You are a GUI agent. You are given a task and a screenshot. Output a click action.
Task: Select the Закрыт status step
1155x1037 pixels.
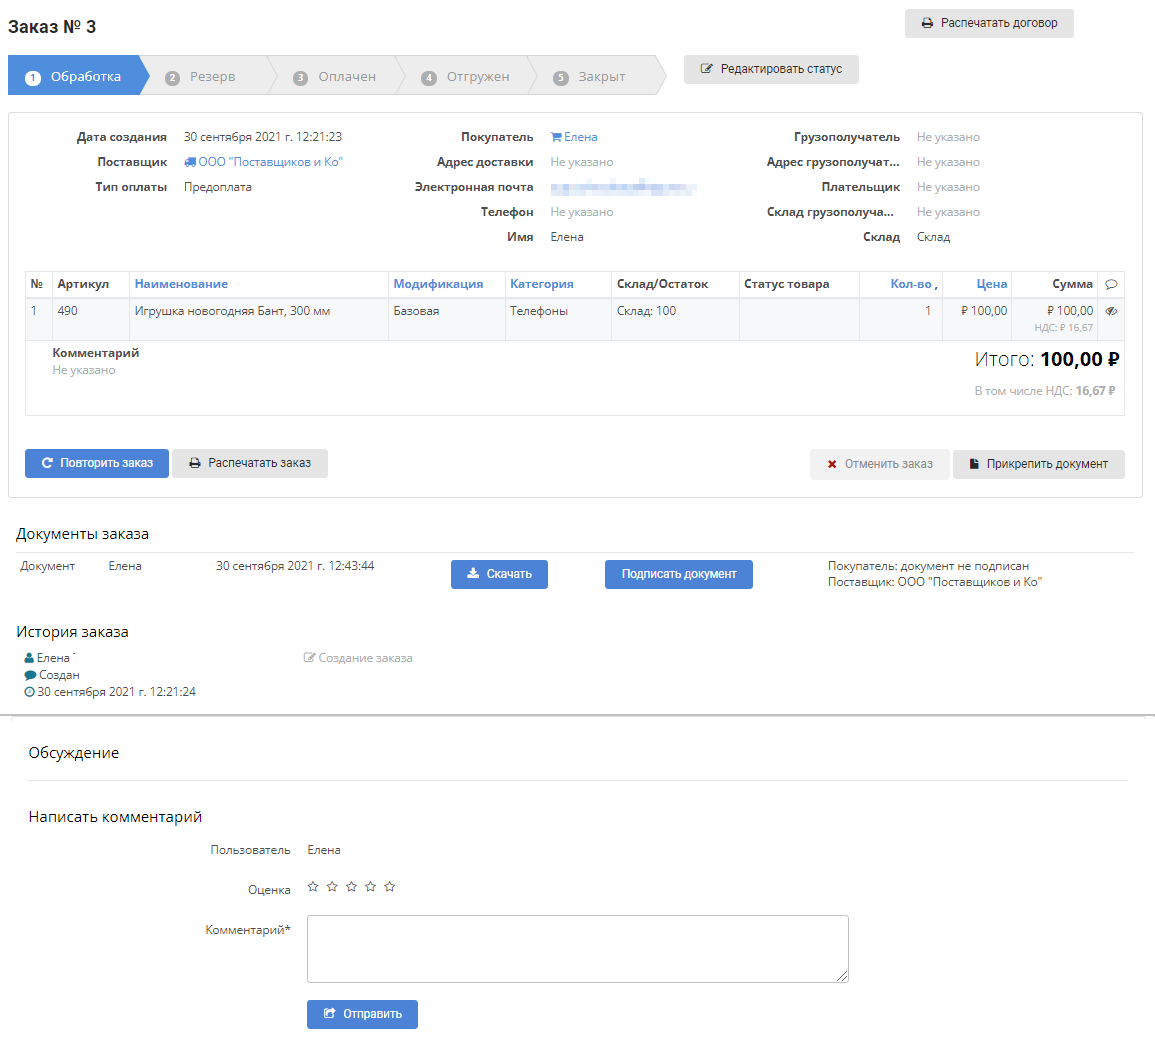click(x=592, y=77)
